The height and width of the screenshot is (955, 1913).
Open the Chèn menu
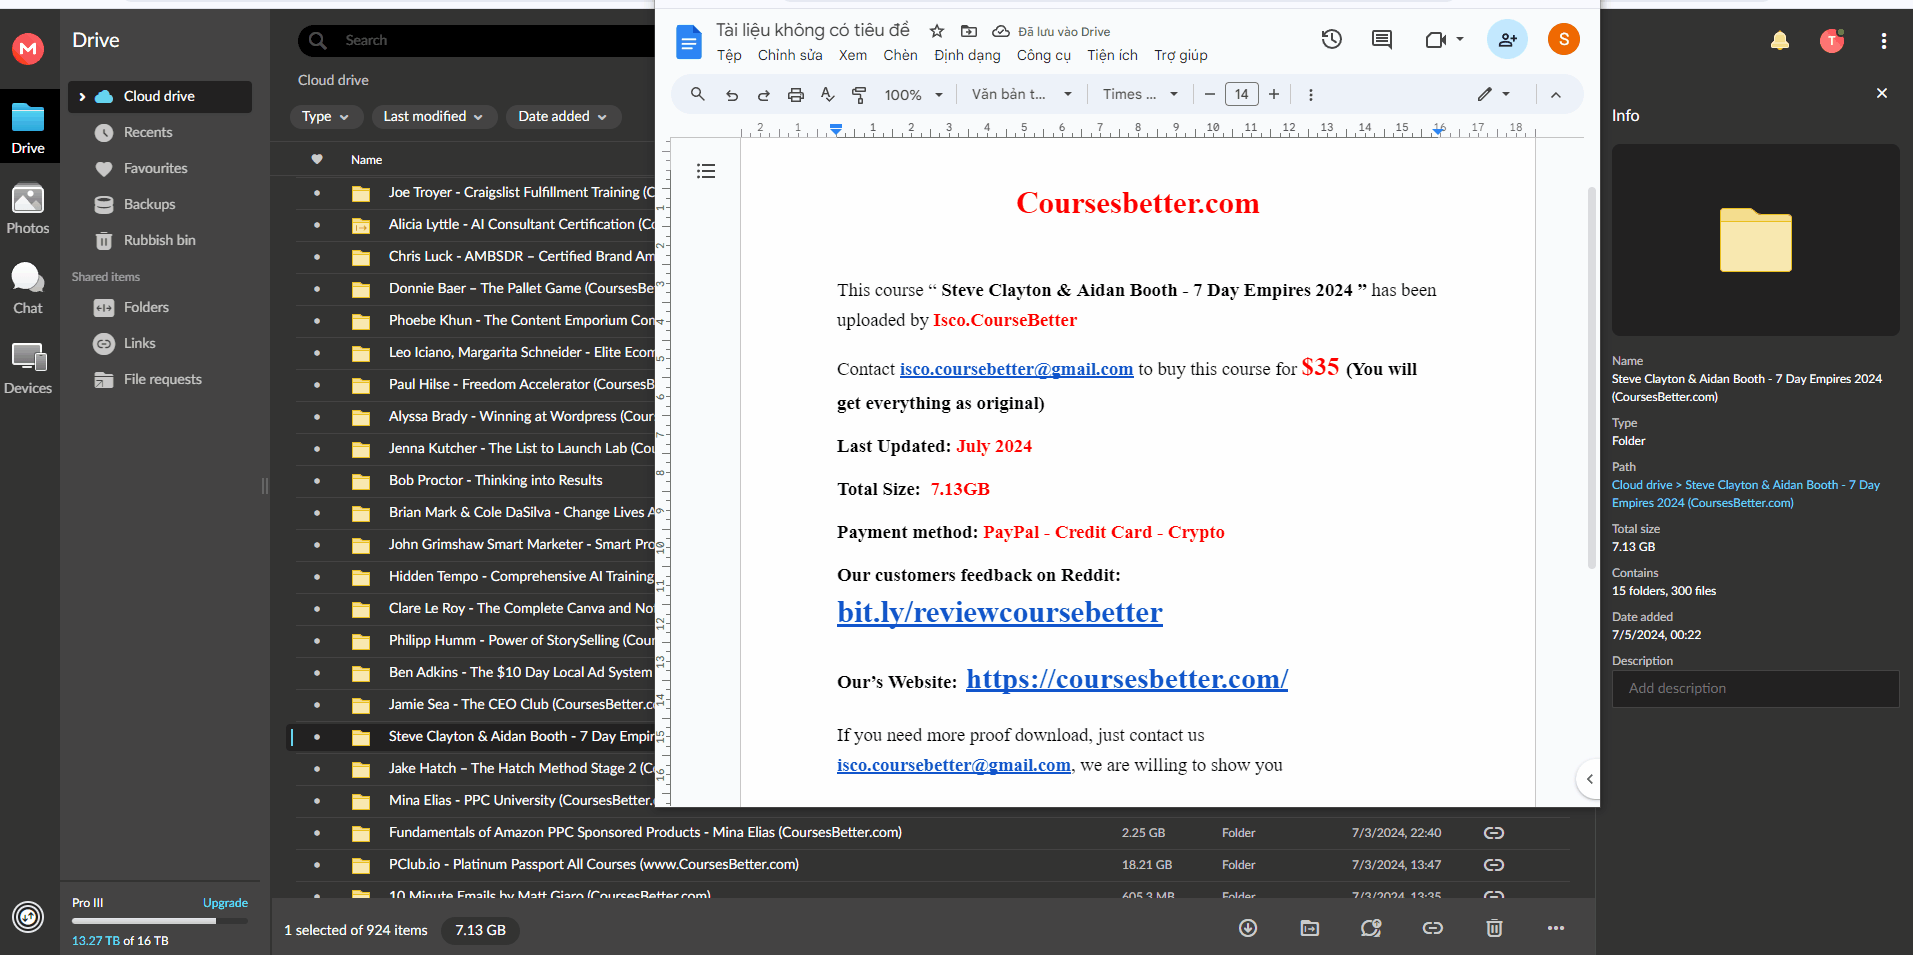[x=900, y=55]
